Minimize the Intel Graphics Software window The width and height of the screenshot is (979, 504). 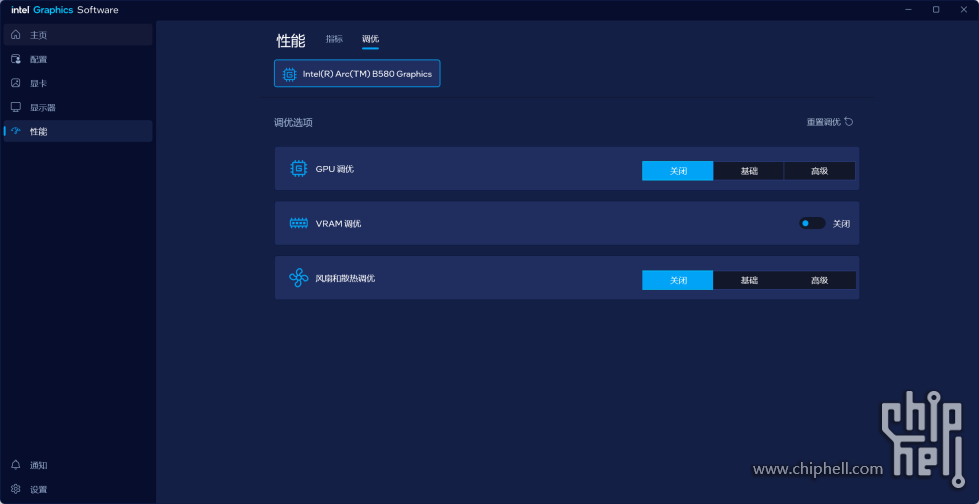tap(908, 9)
